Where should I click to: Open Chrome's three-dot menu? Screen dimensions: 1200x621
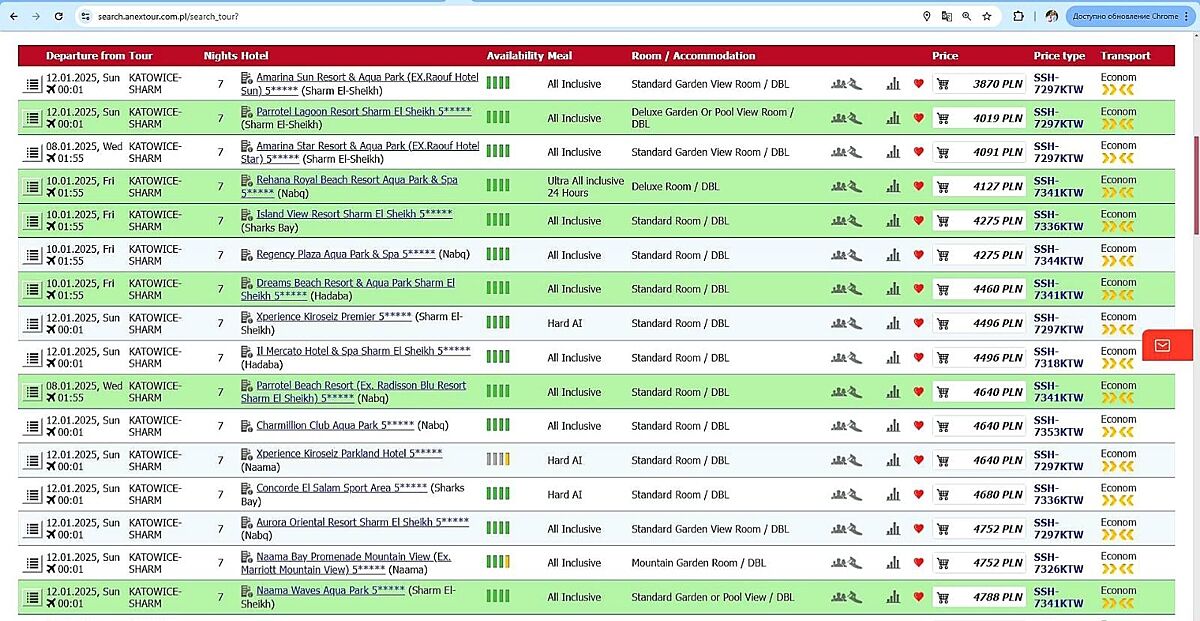1188,16
